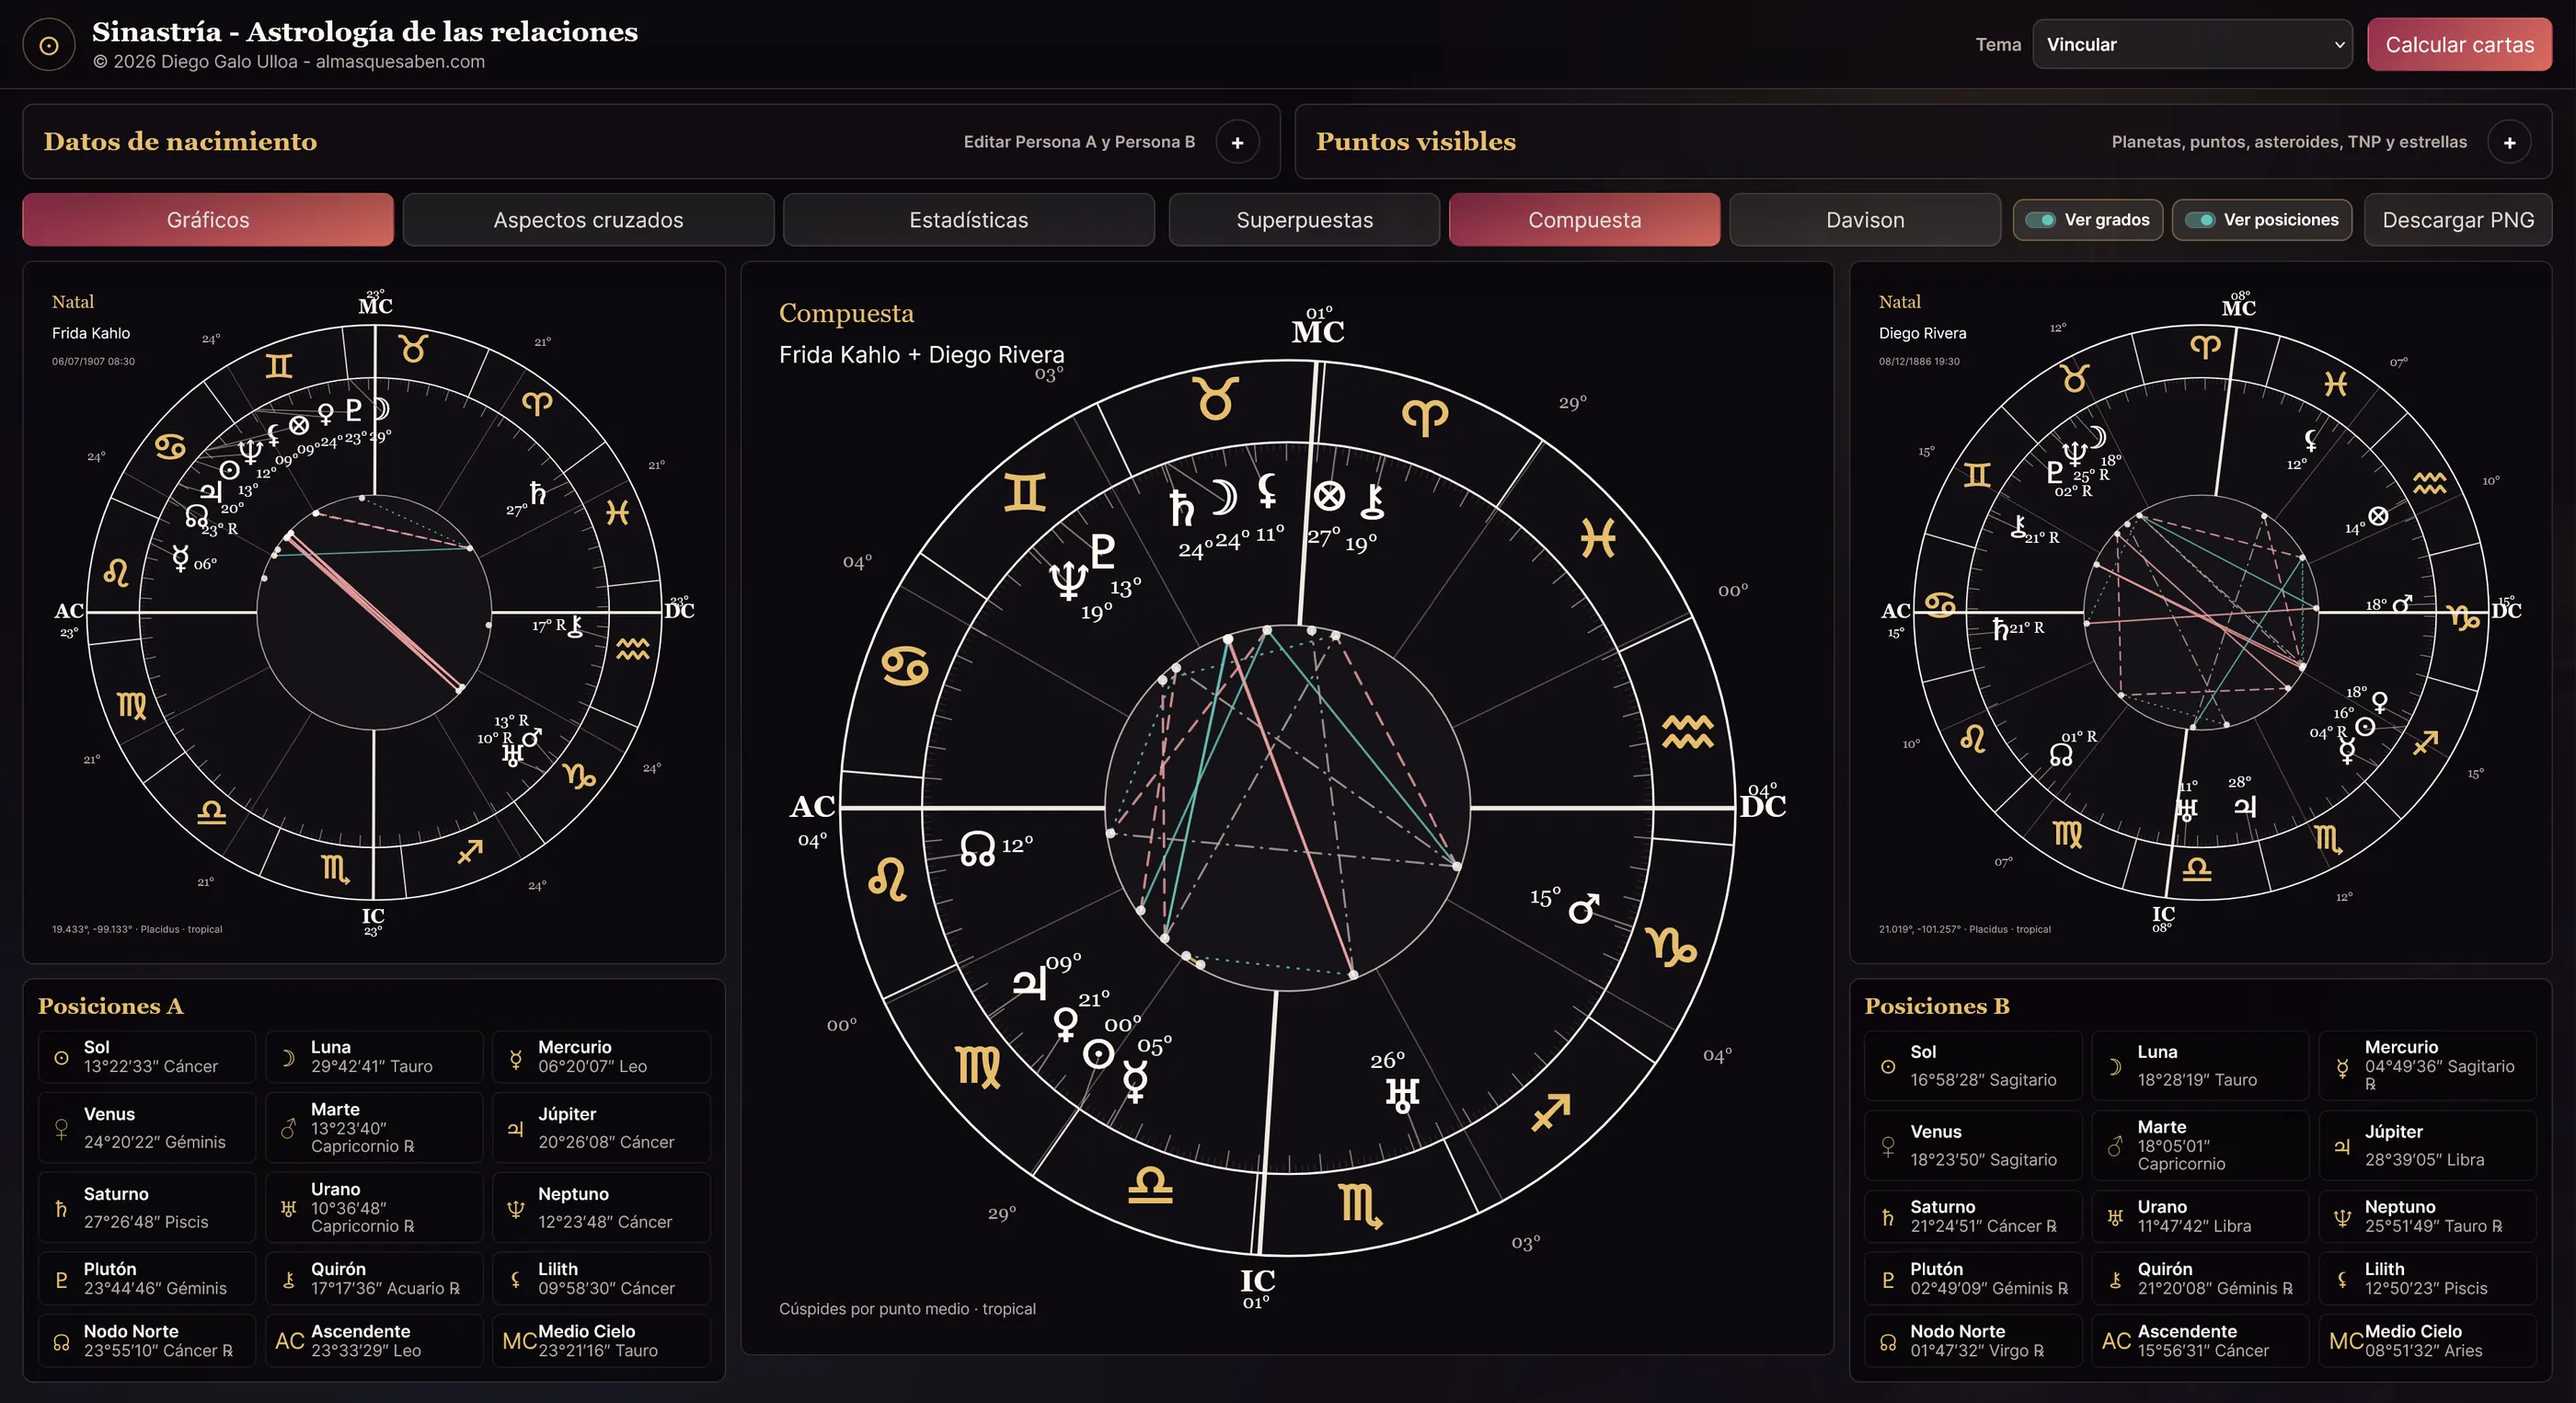This screenshot has height=1403, width=2576.
Task: Click Mars symbol in Diego Rivera natal chart
Action: point(2402,603)
